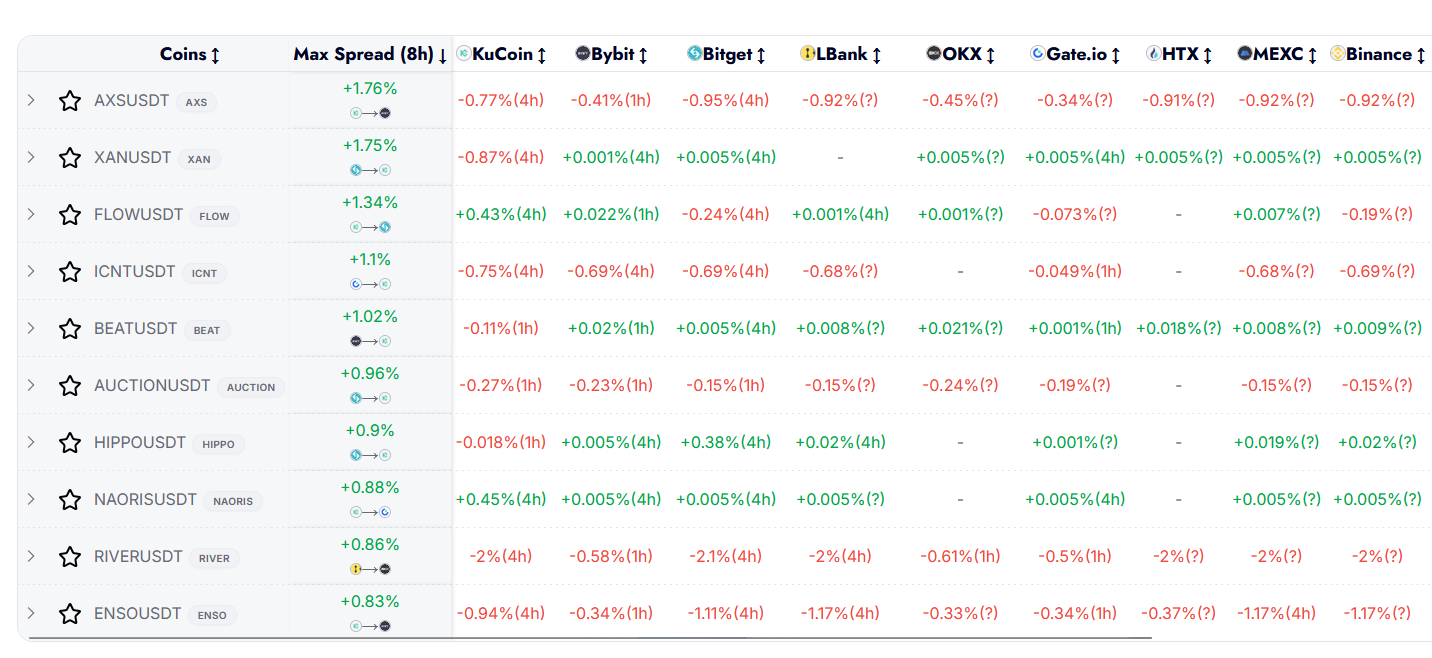Expand the BEATUSDT row details

tap(31, 329)
